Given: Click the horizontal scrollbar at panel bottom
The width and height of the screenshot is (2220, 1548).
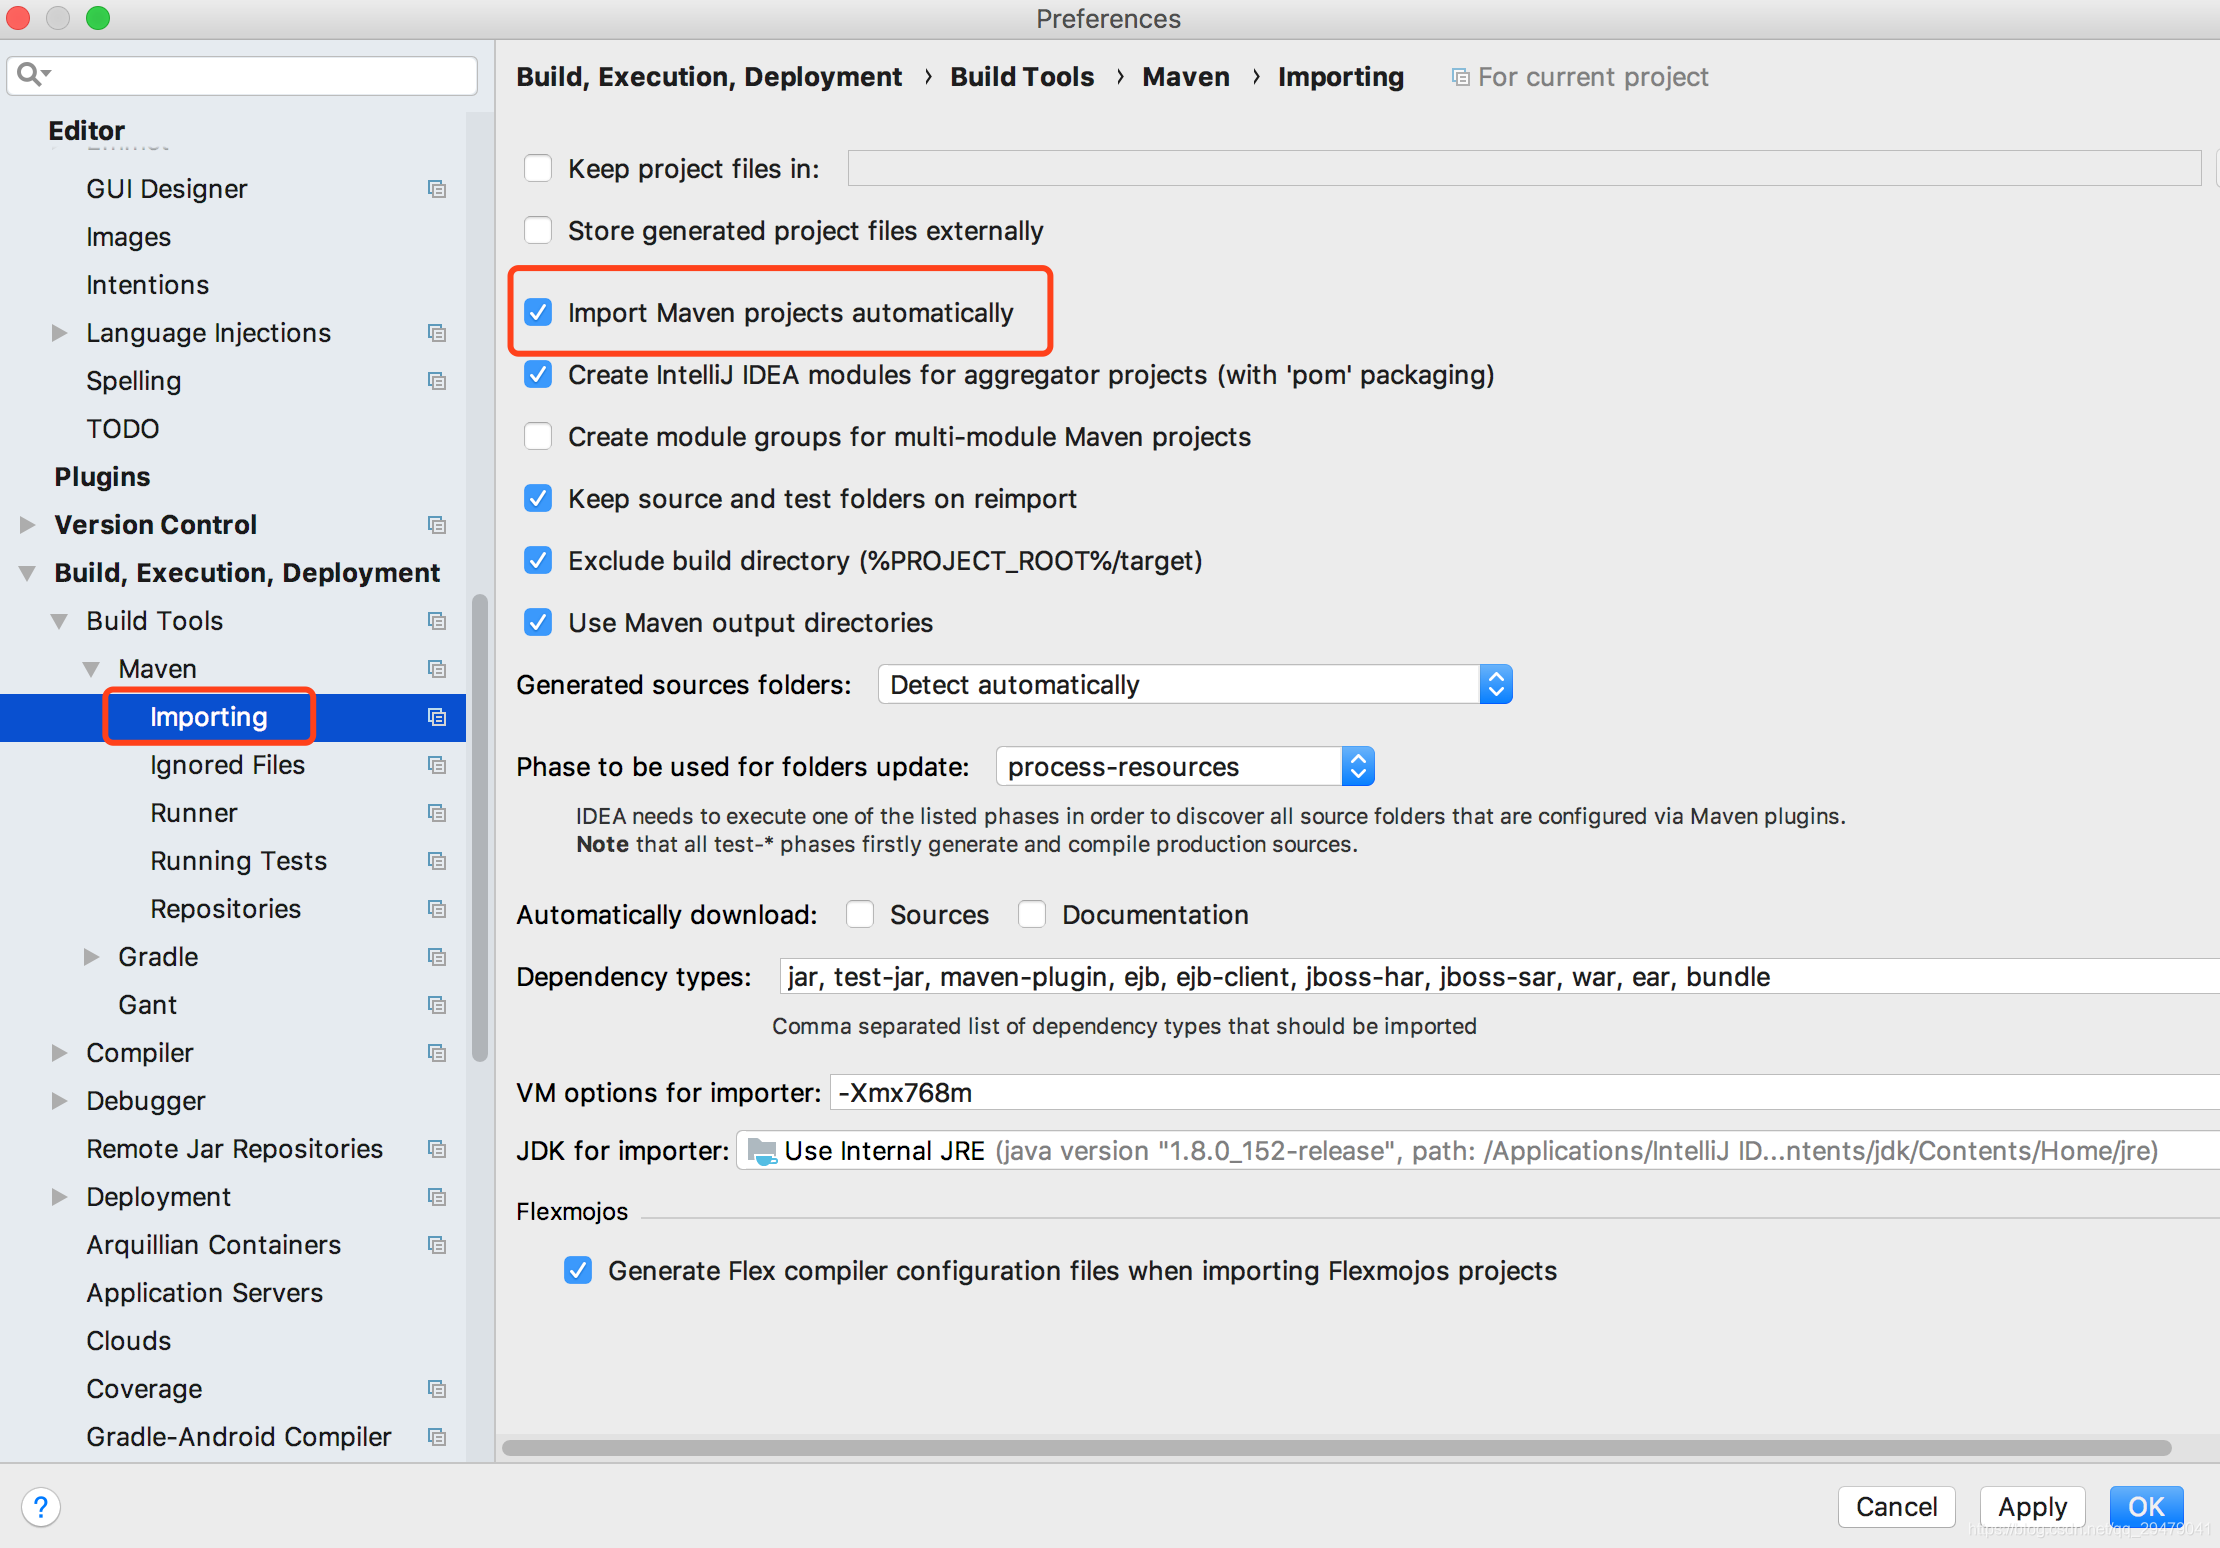Looking at the screenshot, I should tap(1336, 1447).
